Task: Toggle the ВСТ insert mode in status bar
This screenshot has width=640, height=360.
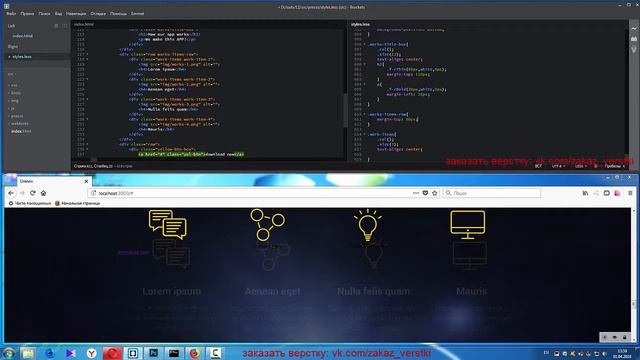Action: point(538,166)
